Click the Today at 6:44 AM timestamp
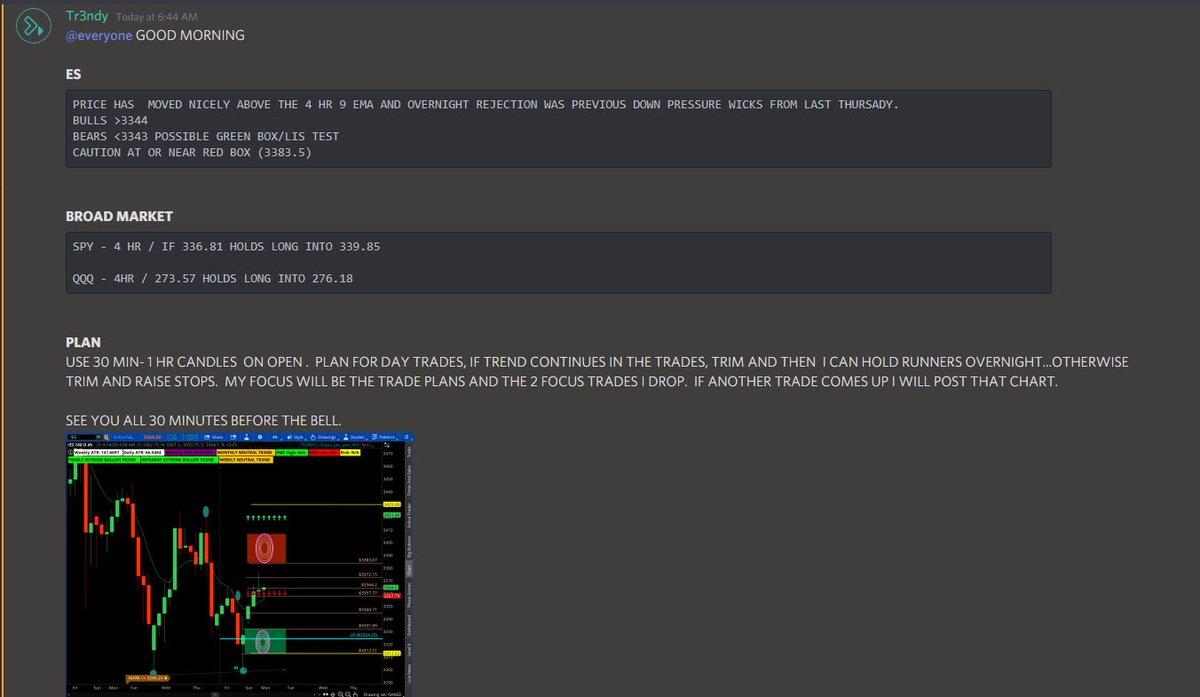This screenshot has height=697, width=1200. click(x=155, y=18)
